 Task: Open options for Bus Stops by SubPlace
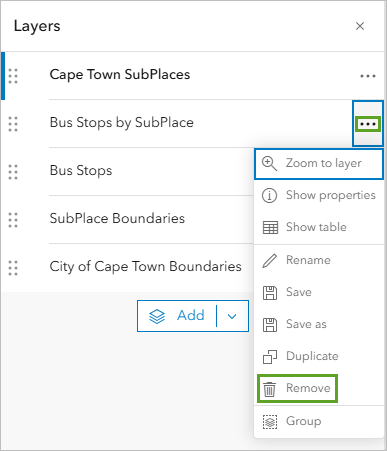tap(368, 124)
